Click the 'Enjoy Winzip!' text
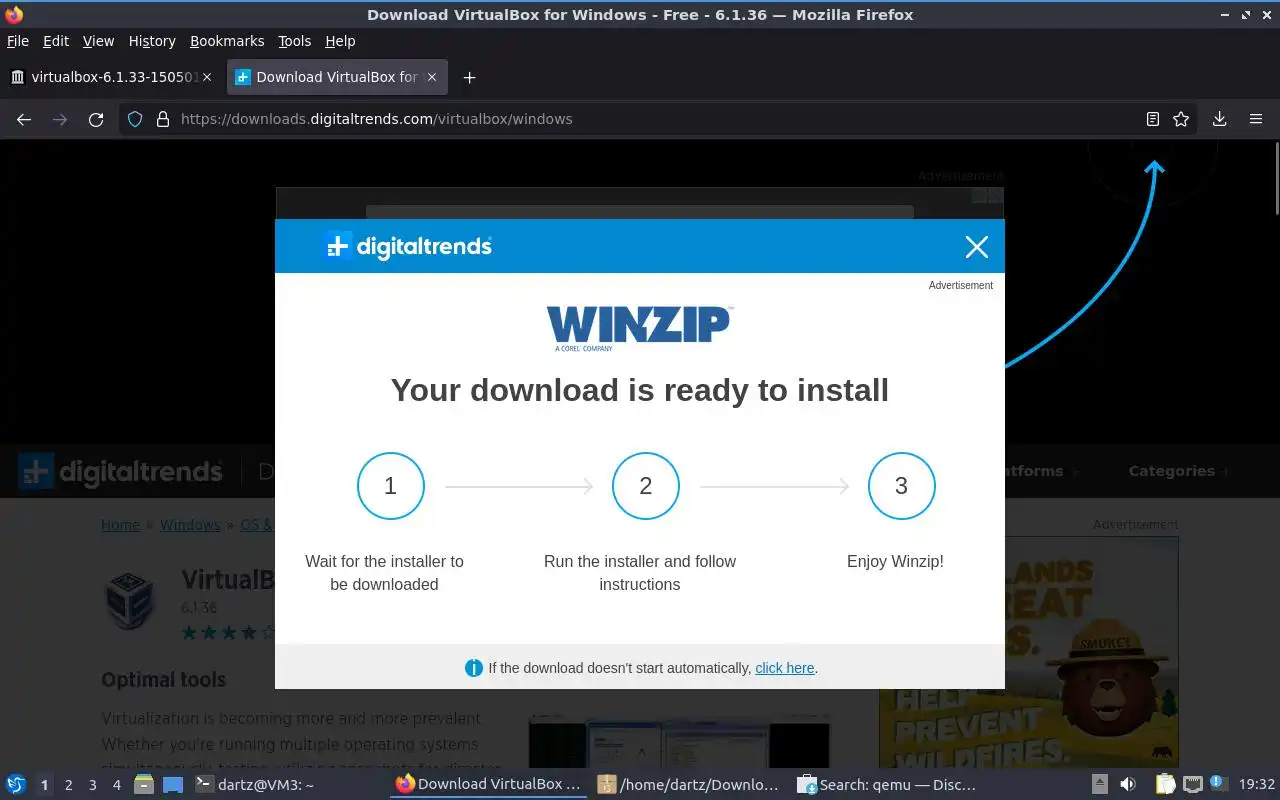This screenshot has height=800, width=1280. tap(895, 561)
